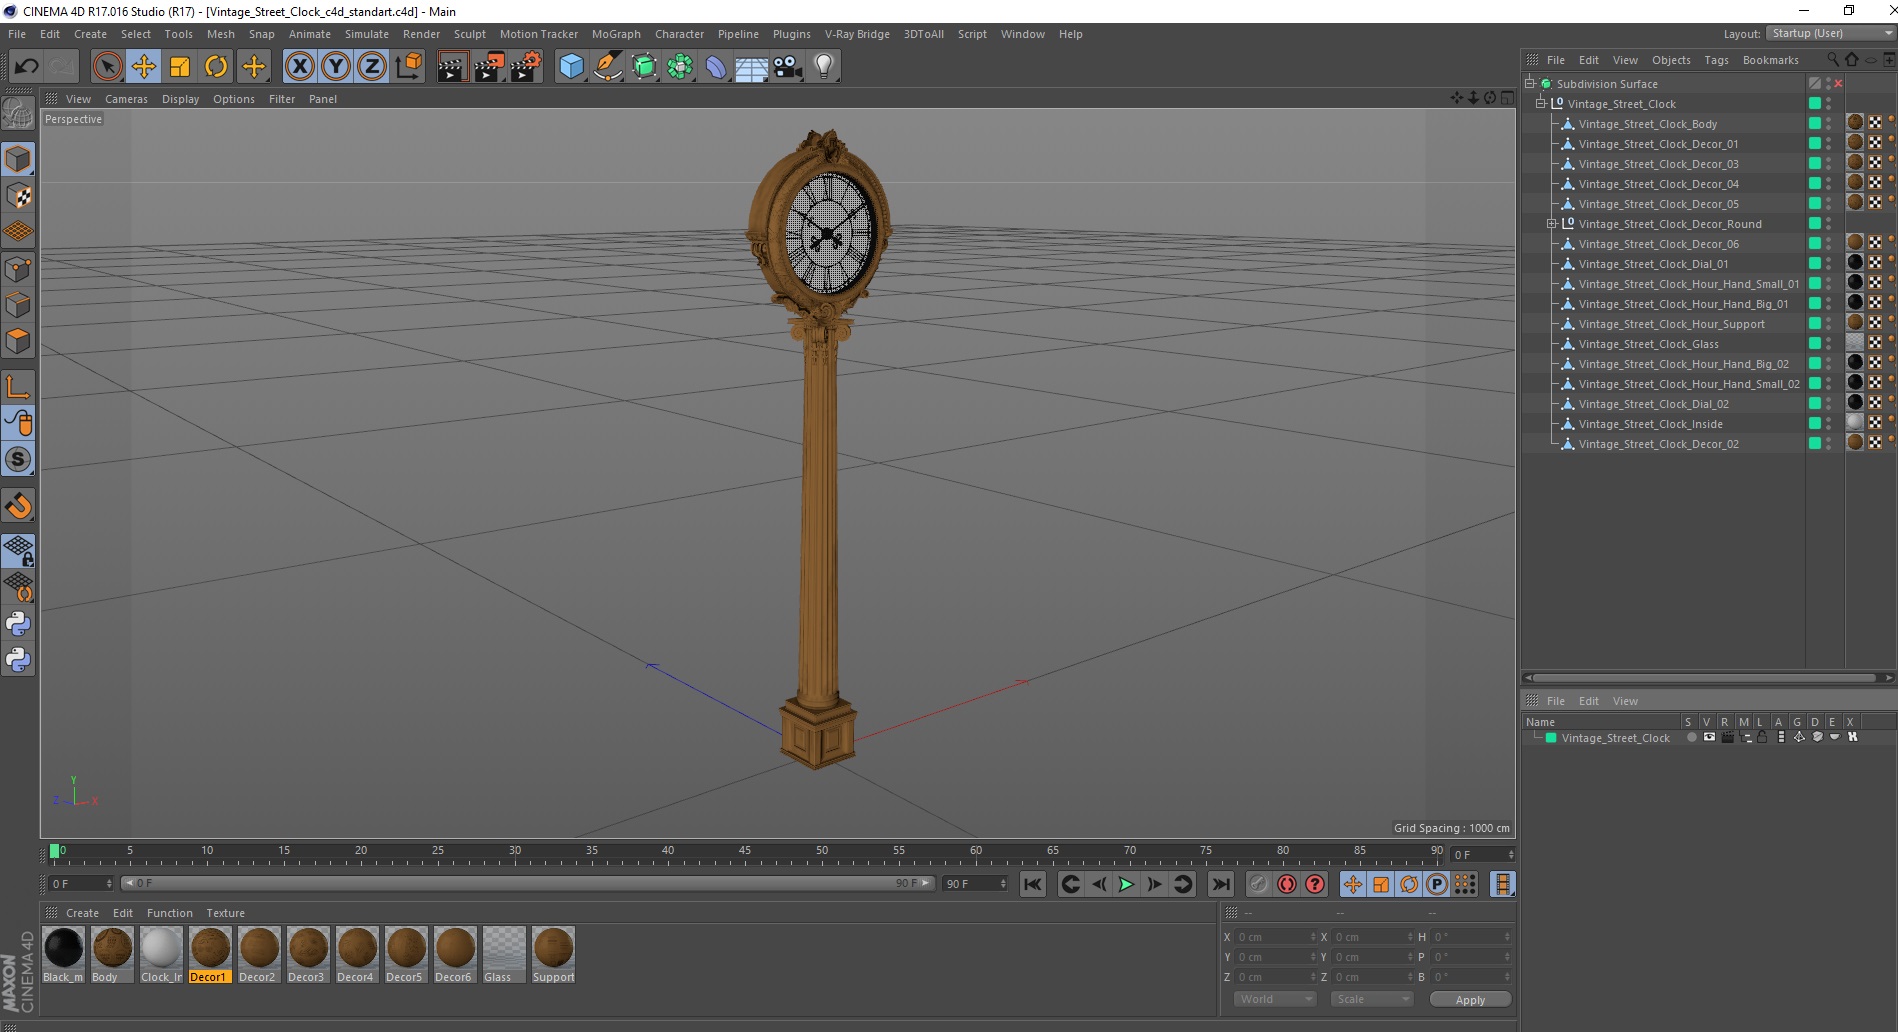
Task: Select Vintage_Street_Clock_Dial_01 object
Action: pos(1653,264)
